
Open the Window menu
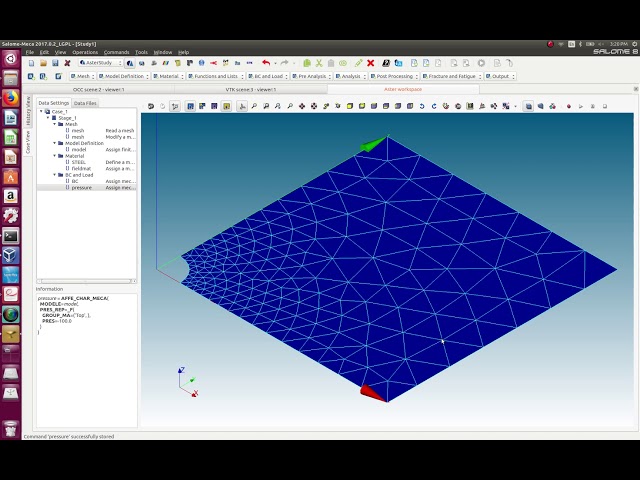tap(162, 52)
